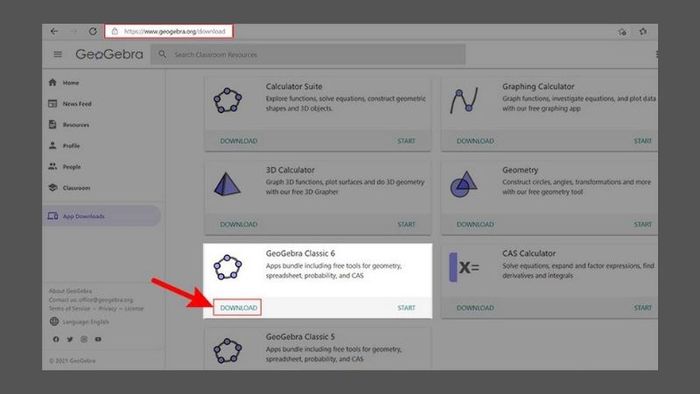The image size is (700, 394).
Task: Open Classroom in the sidebar
Action: [x=76, y=188]
